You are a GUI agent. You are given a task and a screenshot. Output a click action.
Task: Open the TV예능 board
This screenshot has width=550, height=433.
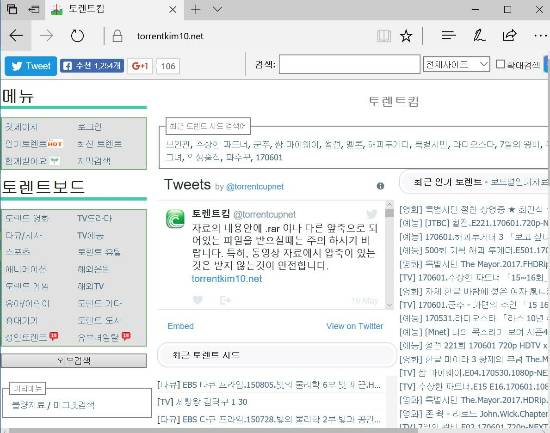click(x=90, y=235)
